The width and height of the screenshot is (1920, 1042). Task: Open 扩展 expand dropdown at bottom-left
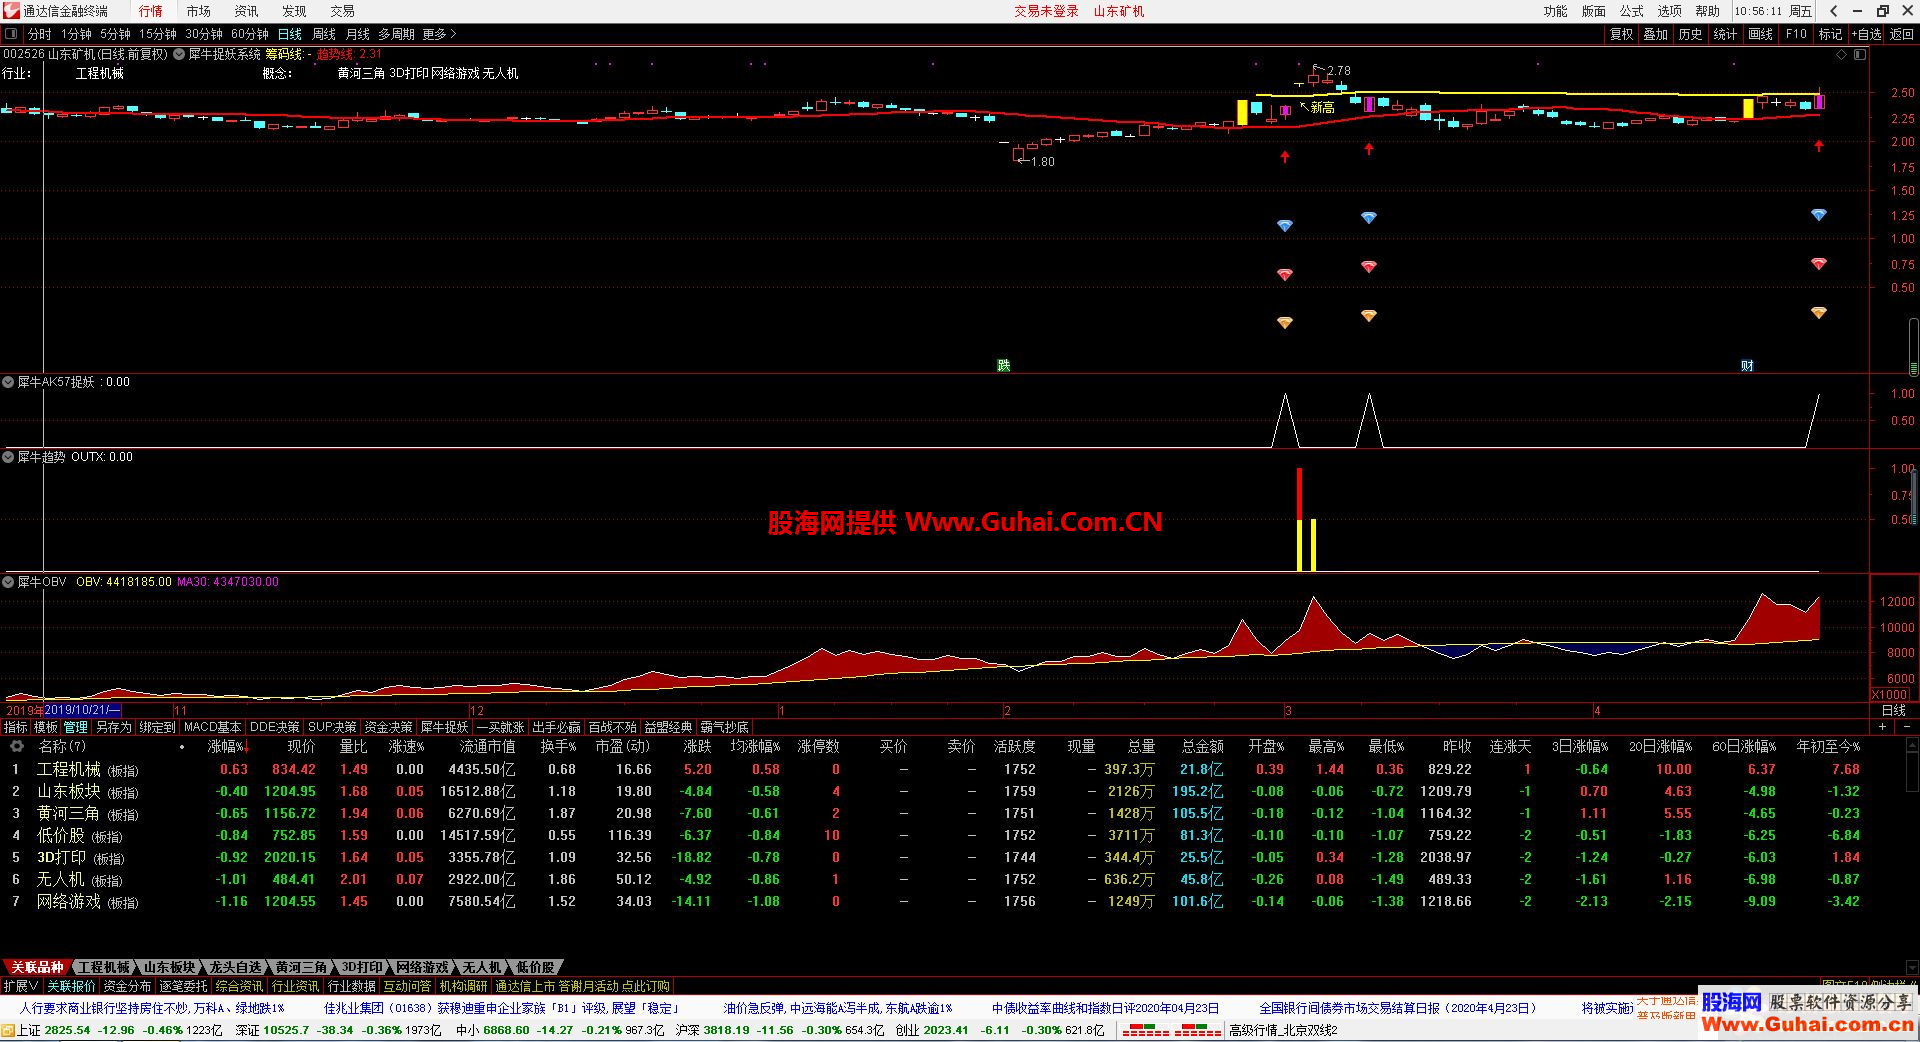tap(21, 986)
